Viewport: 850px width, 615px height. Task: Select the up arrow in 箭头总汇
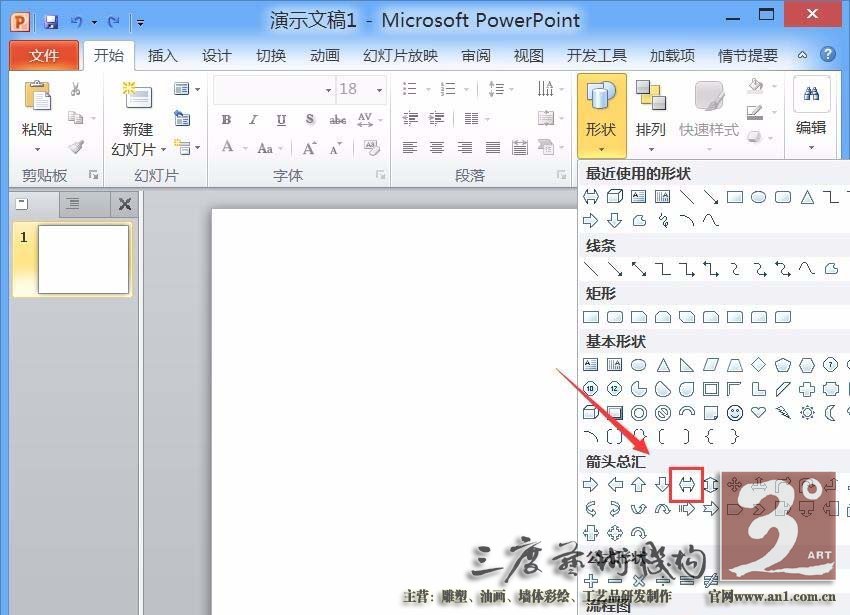coord(639,484)
